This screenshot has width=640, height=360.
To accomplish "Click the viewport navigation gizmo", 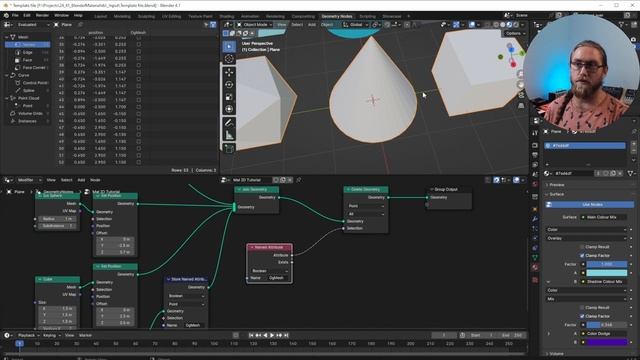I will [x=511, y=56].
